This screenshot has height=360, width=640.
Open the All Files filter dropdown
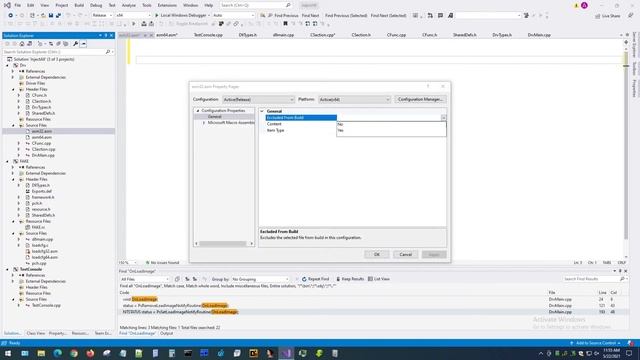tap(144, 279)
